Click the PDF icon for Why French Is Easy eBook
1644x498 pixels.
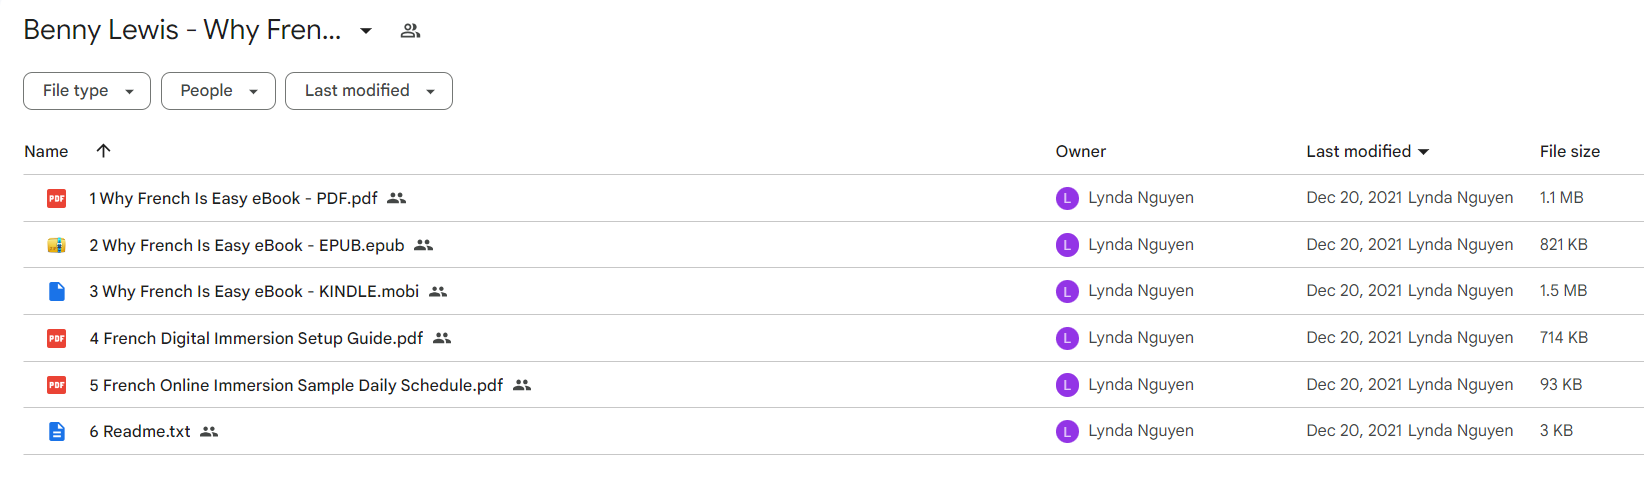tap(57, 198)
